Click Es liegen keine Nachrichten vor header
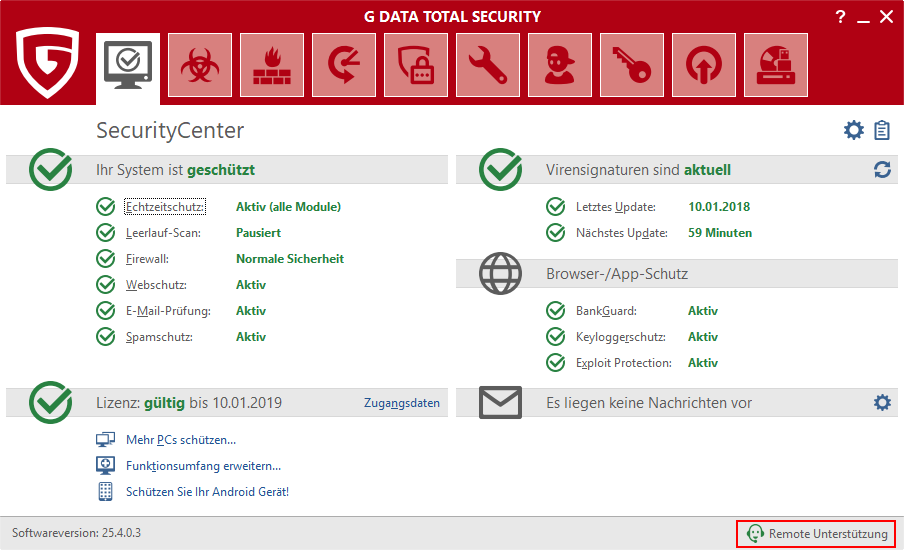This screenshot has height=550, width=904. 649,403
